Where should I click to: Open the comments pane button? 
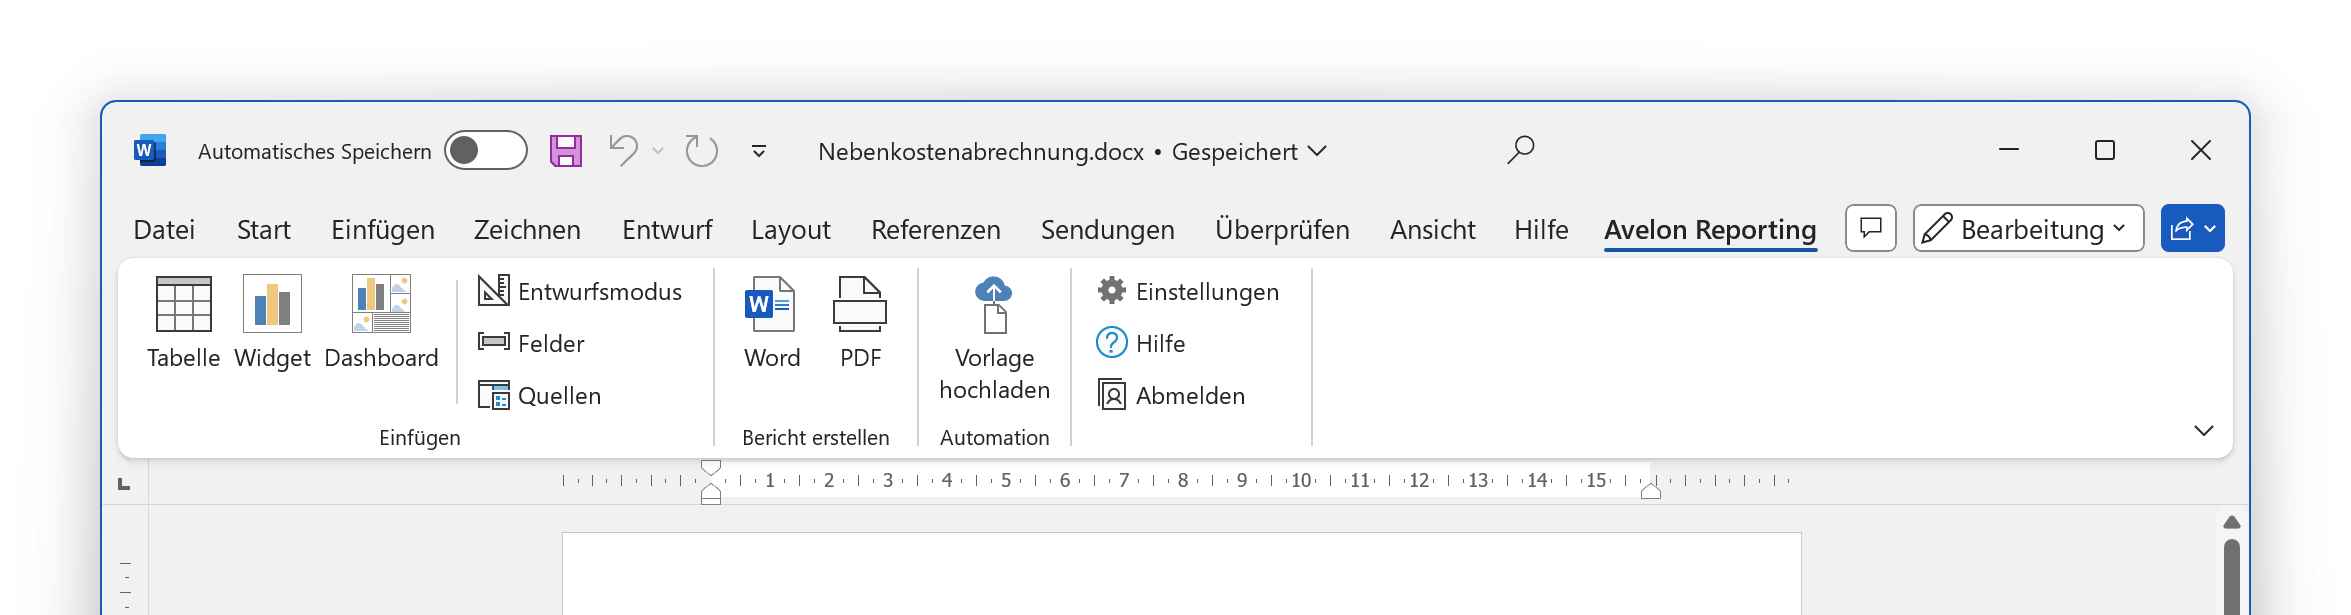[x=1871, y=228]
